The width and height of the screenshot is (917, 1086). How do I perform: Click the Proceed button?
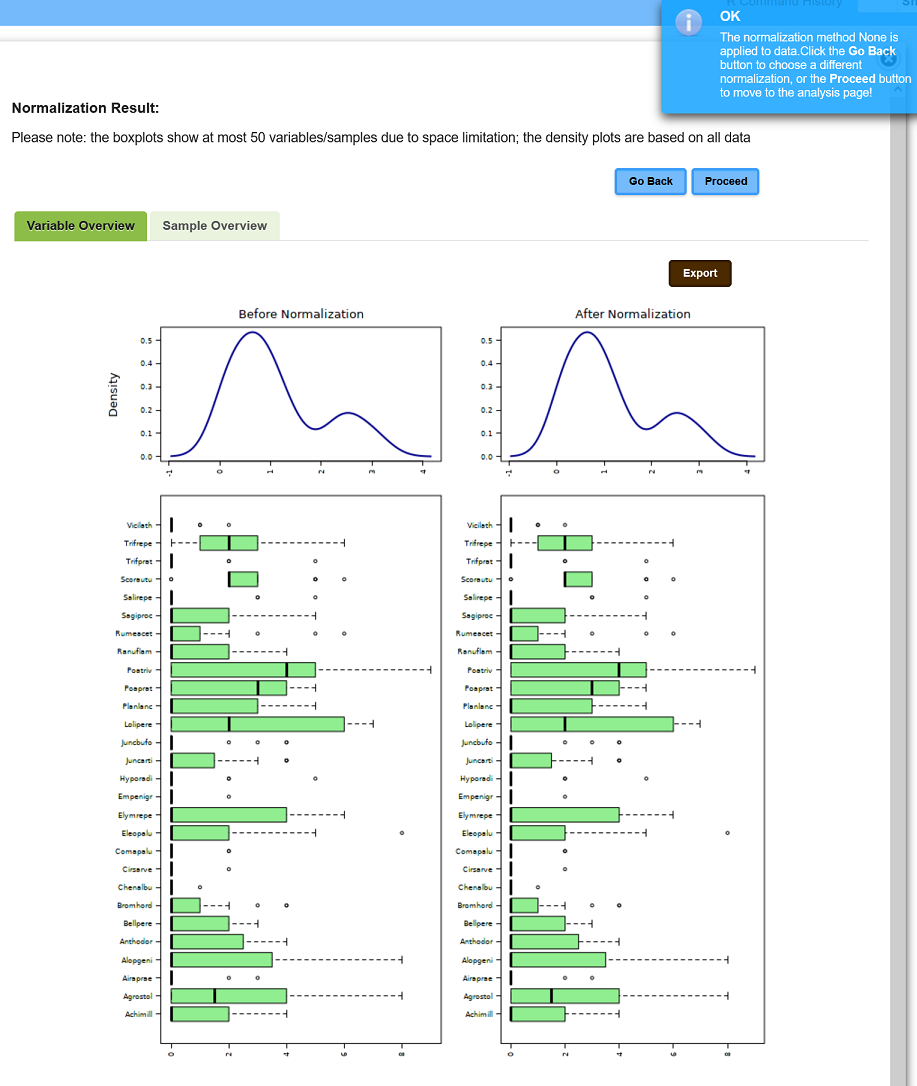[x=725, y=181]
